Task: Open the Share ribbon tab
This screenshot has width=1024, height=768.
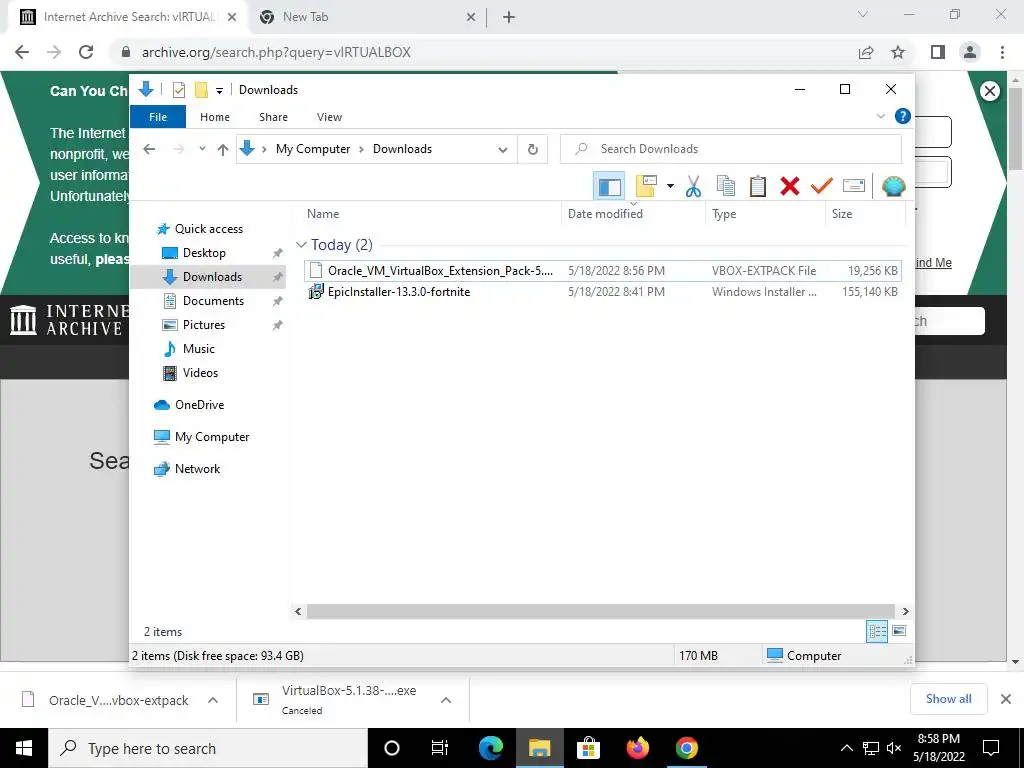Action: (273, 117)
